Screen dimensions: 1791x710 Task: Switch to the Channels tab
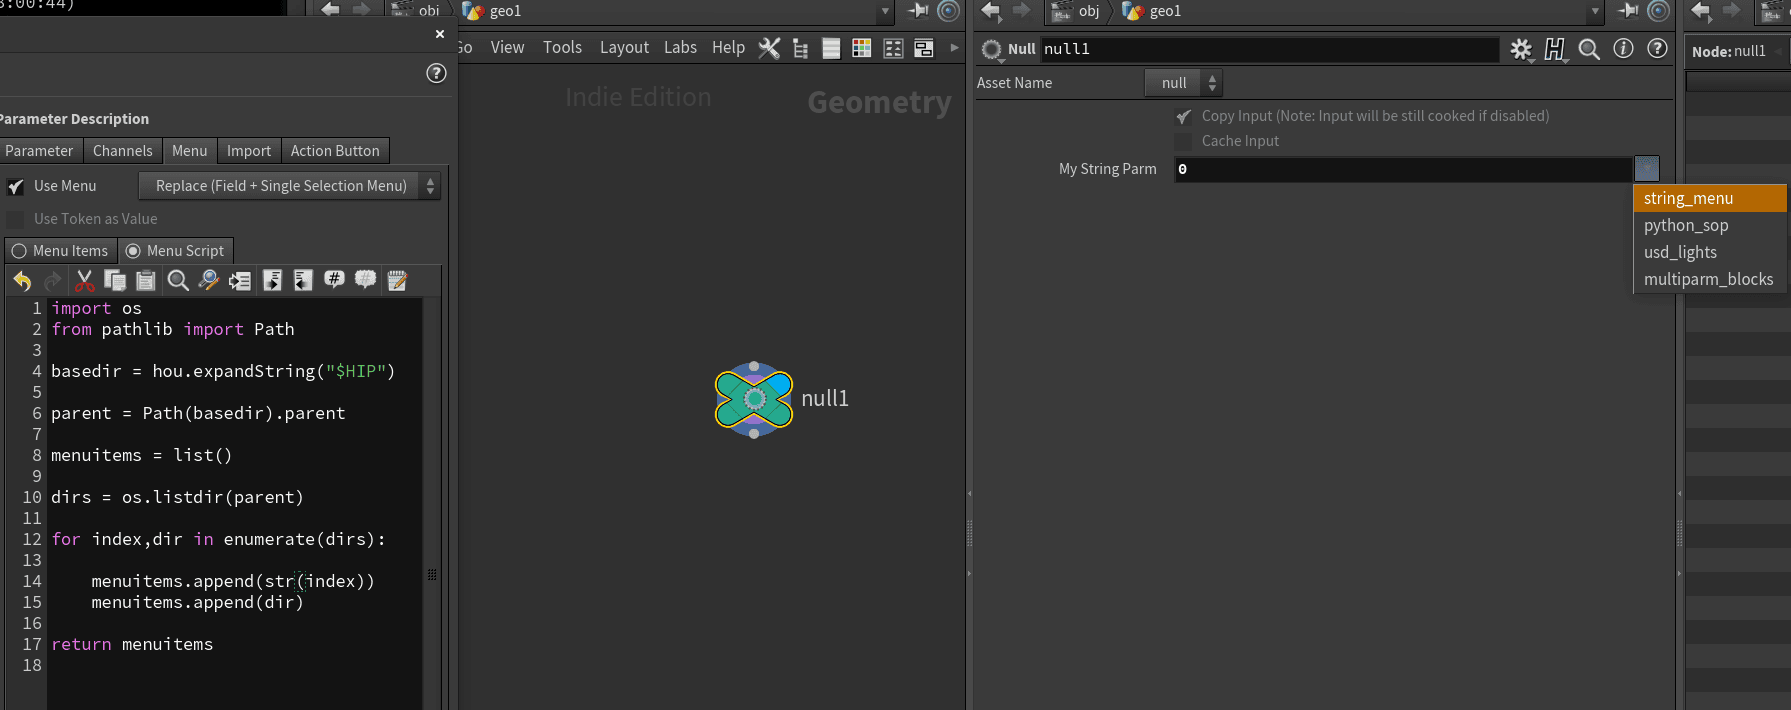[x=122, y=151]
